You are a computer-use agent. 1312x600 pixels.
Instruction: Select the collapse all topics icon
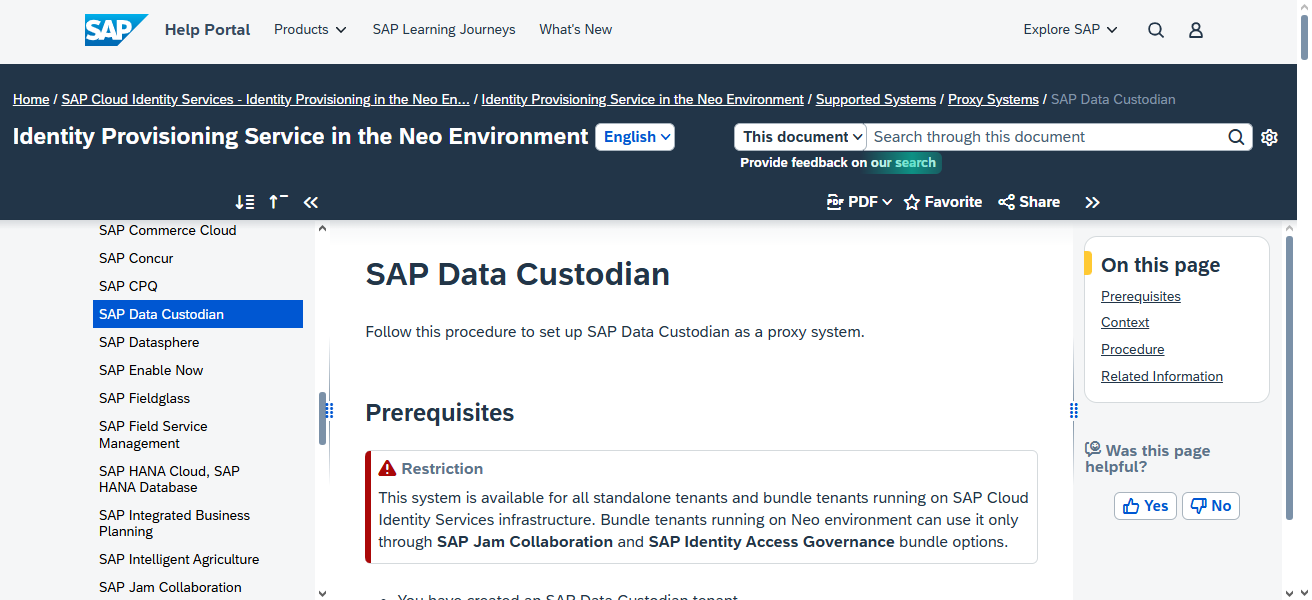pyautogui.click(x=278, y=201)
